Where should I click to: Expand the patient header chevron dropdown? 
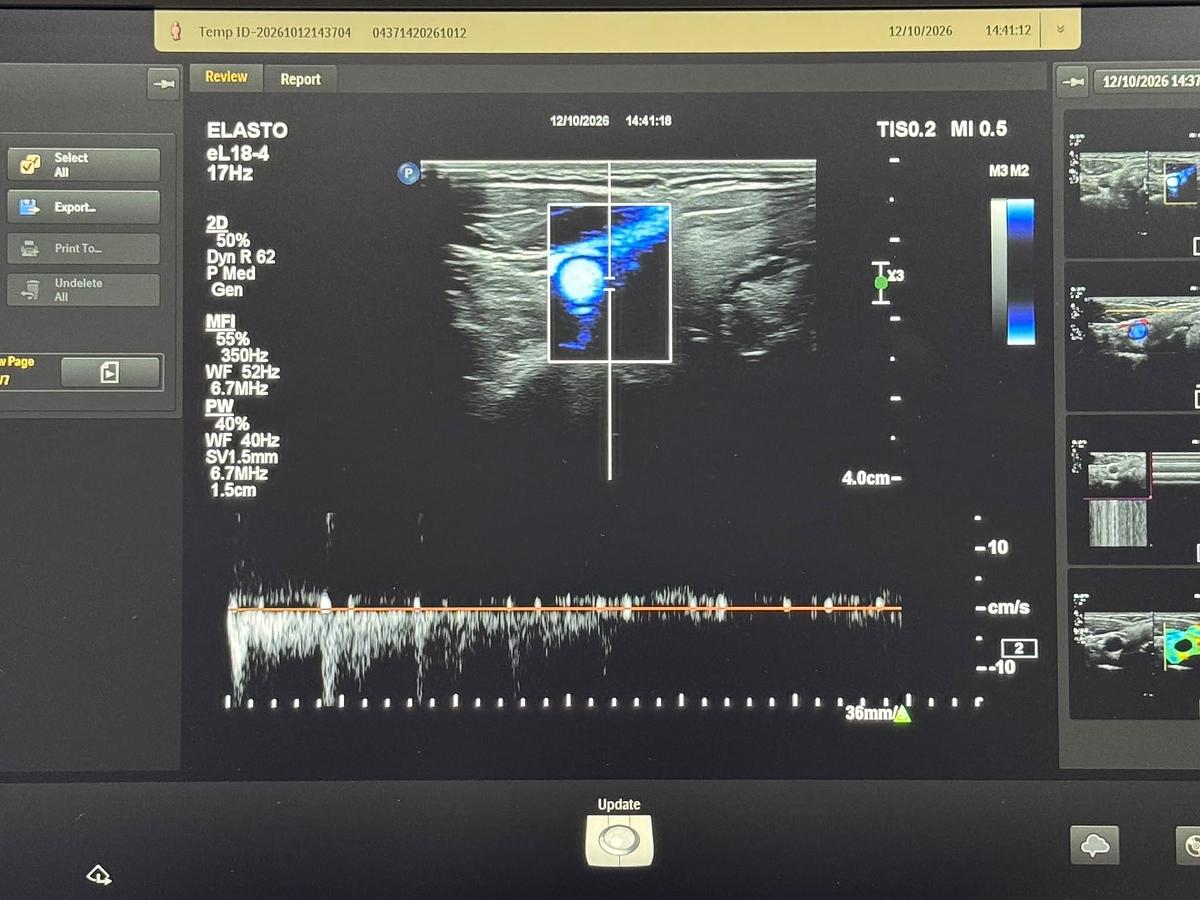coord(1060,30)
